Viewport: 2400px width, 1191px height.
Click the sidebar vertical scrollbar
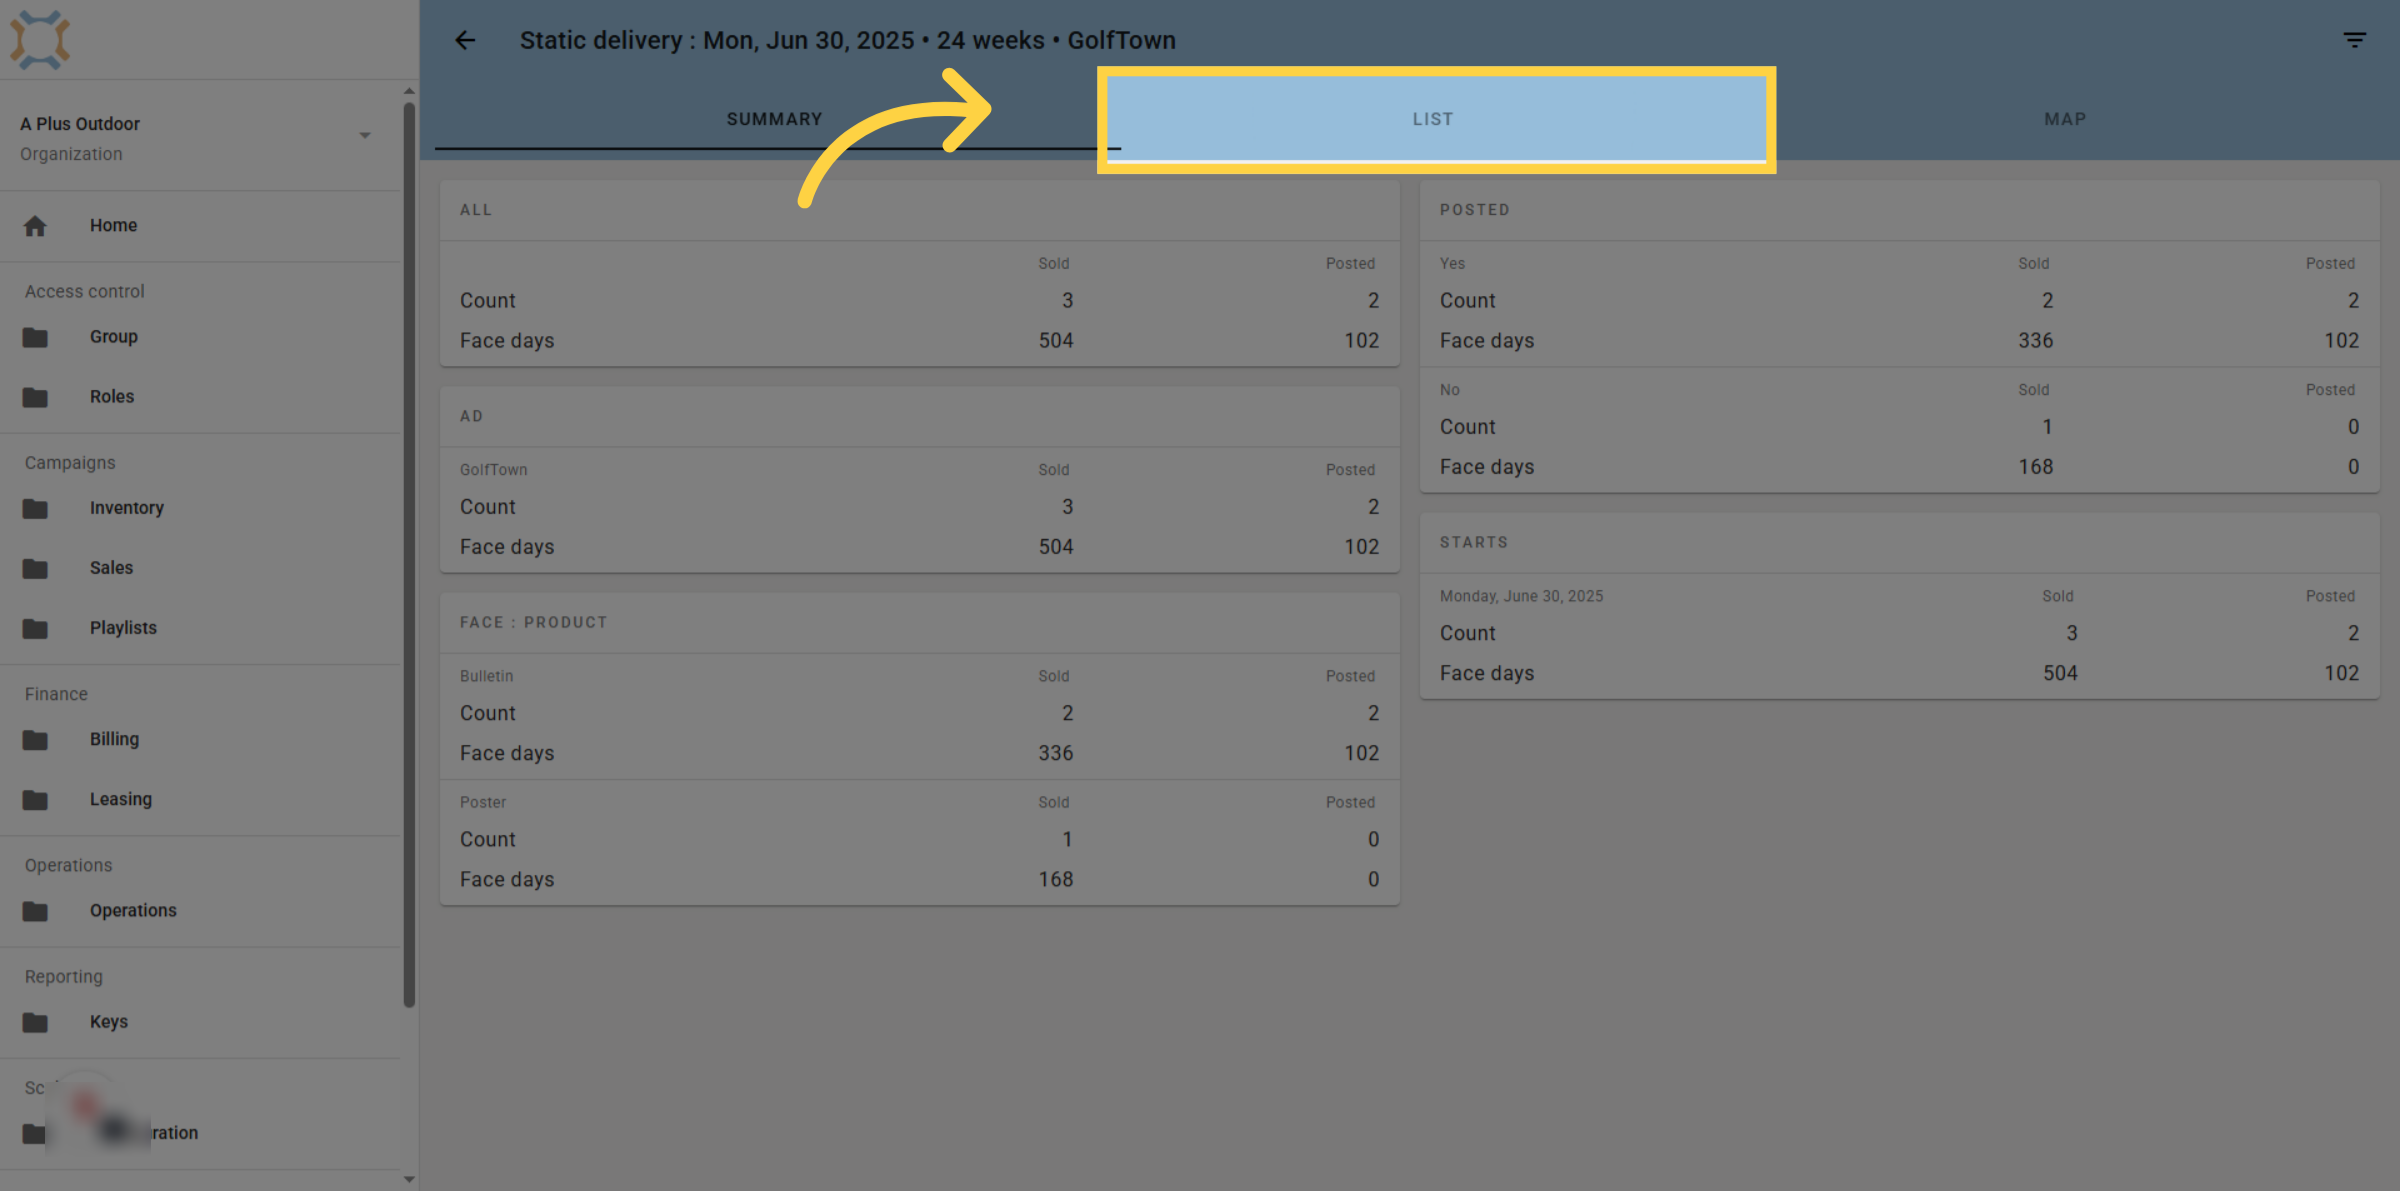coord(409,555)
